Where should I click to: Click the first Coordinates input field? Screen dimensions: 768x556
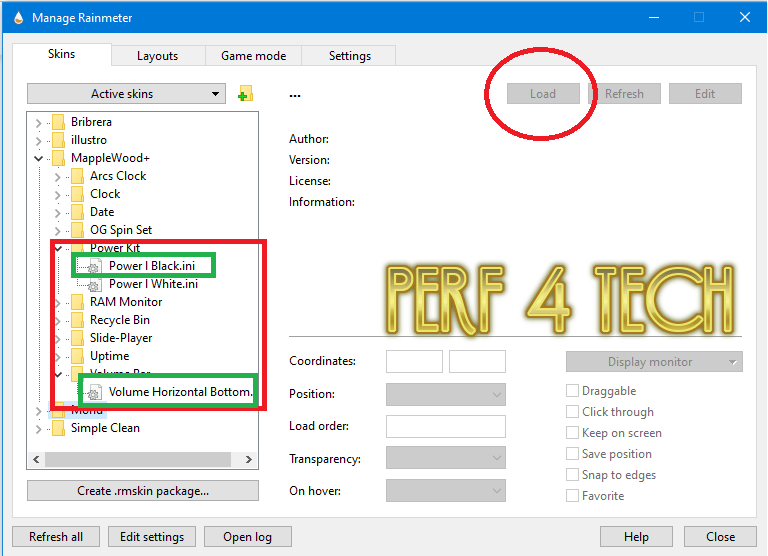point(414,362)
